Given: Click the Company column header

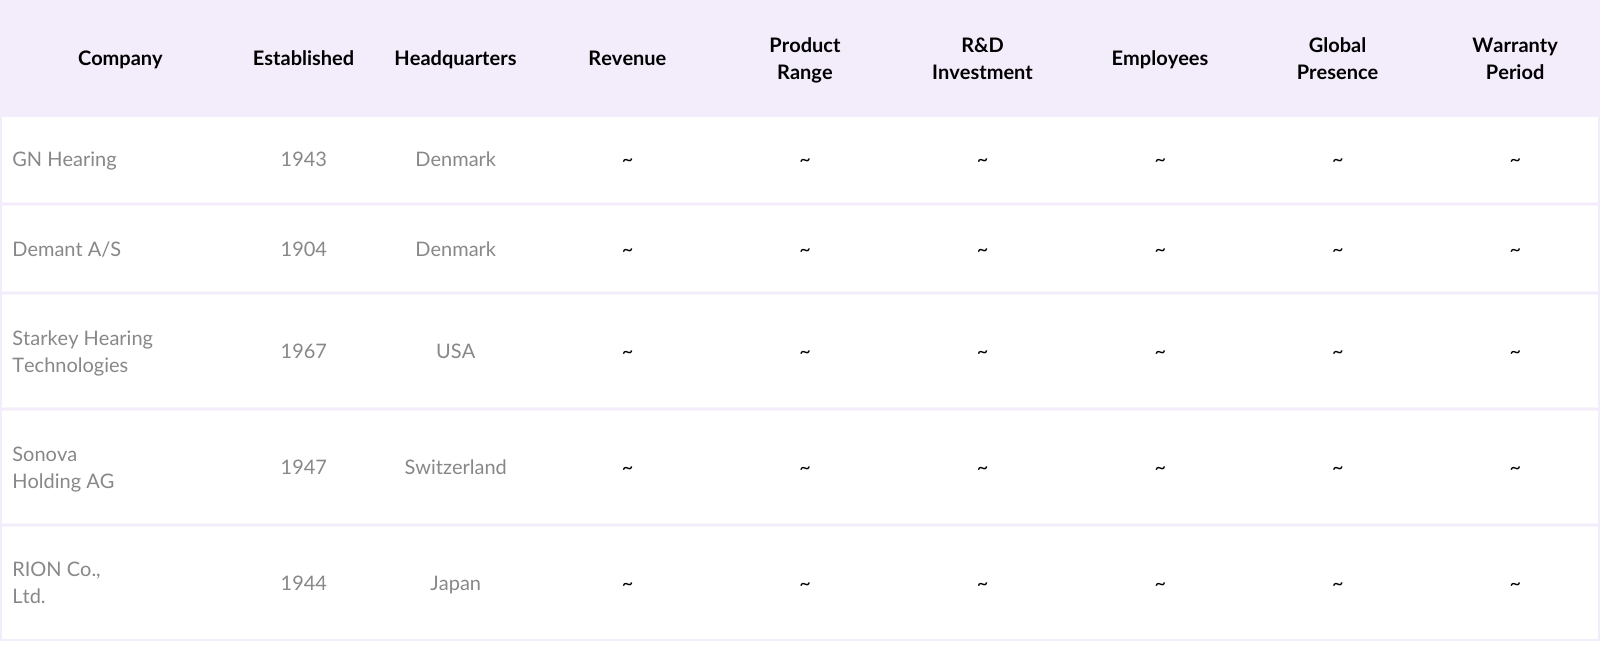Looking at the screenshot, I should (120, 58).
